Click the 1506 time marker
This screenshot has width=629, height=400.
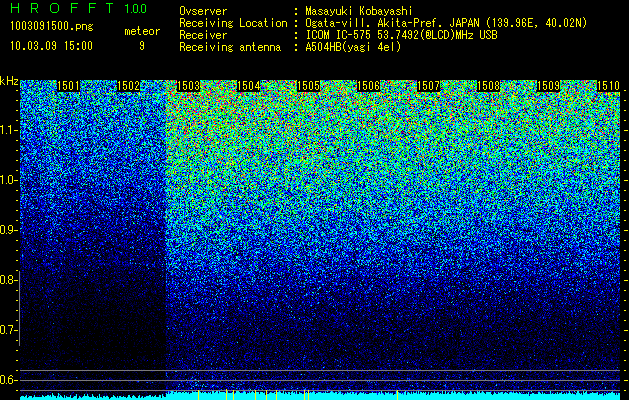tap(368, 86)
